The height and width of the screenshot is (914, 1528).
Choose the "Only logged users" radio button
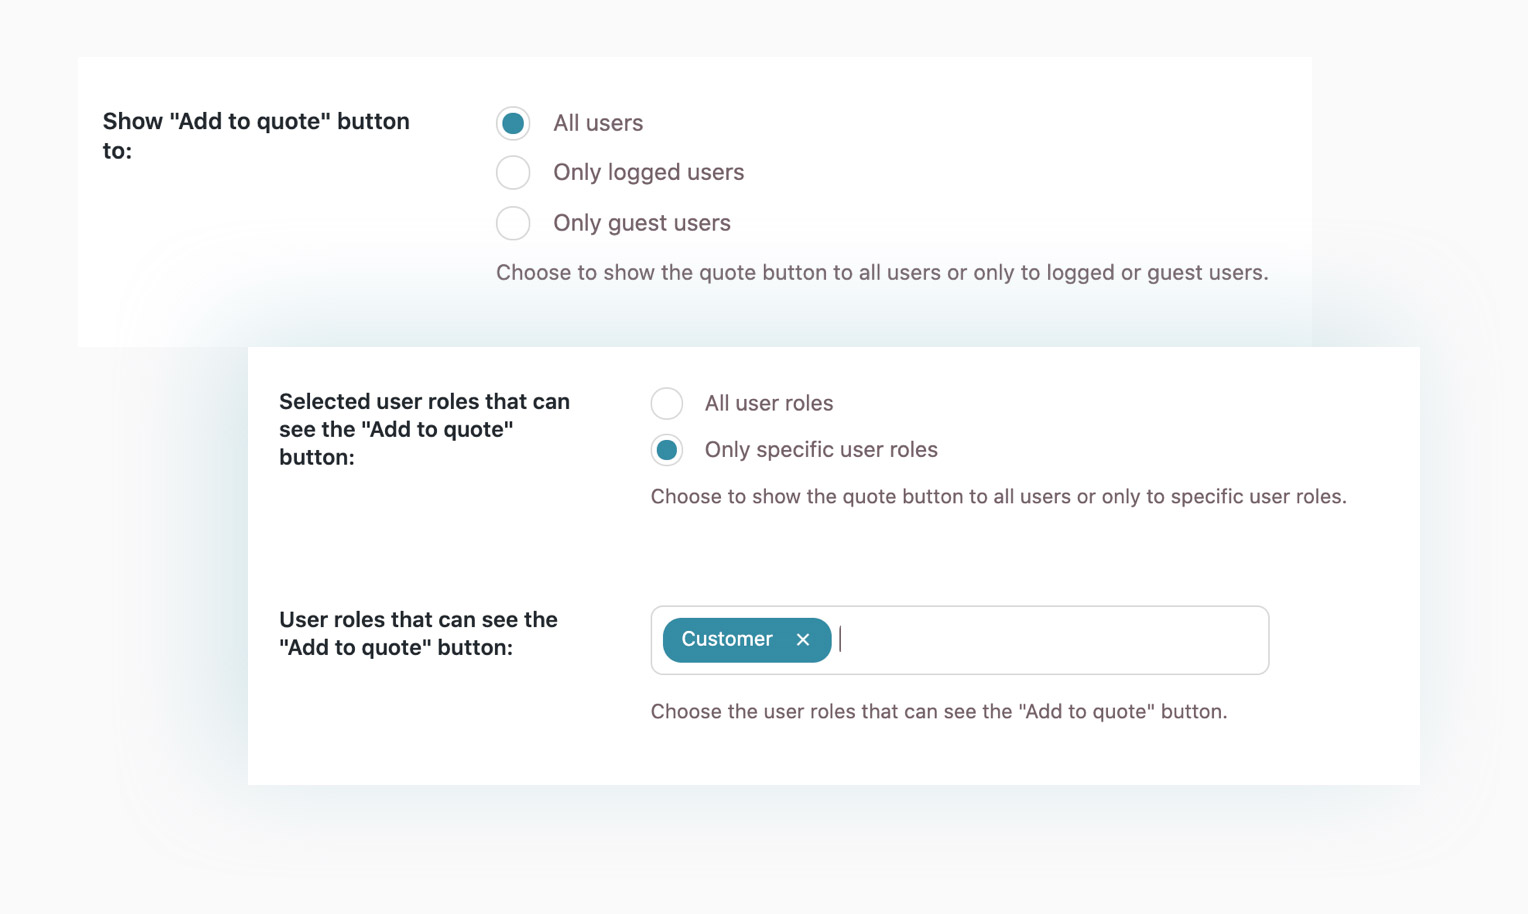tap(513, 173)
